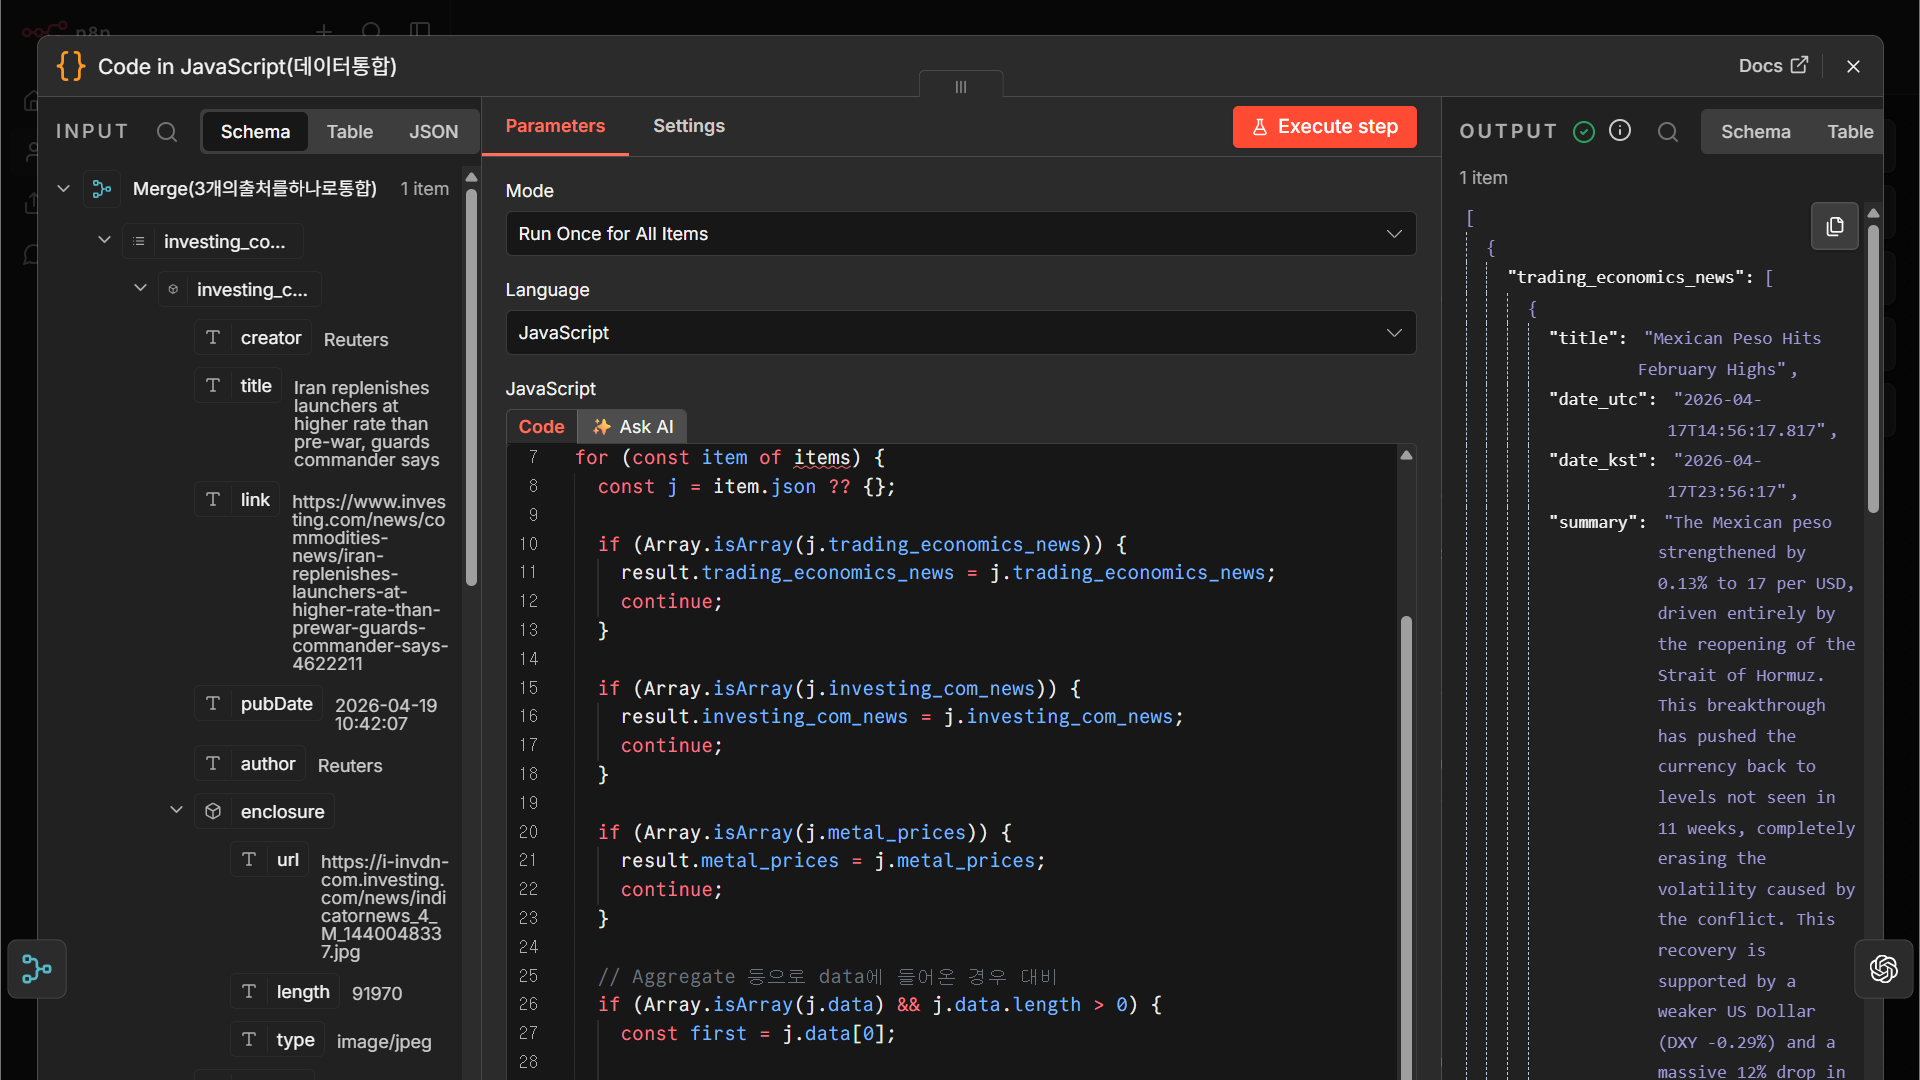Click the output panel scrollbar
This screenshot has width=1920, height=1080.
point(1873,368)
